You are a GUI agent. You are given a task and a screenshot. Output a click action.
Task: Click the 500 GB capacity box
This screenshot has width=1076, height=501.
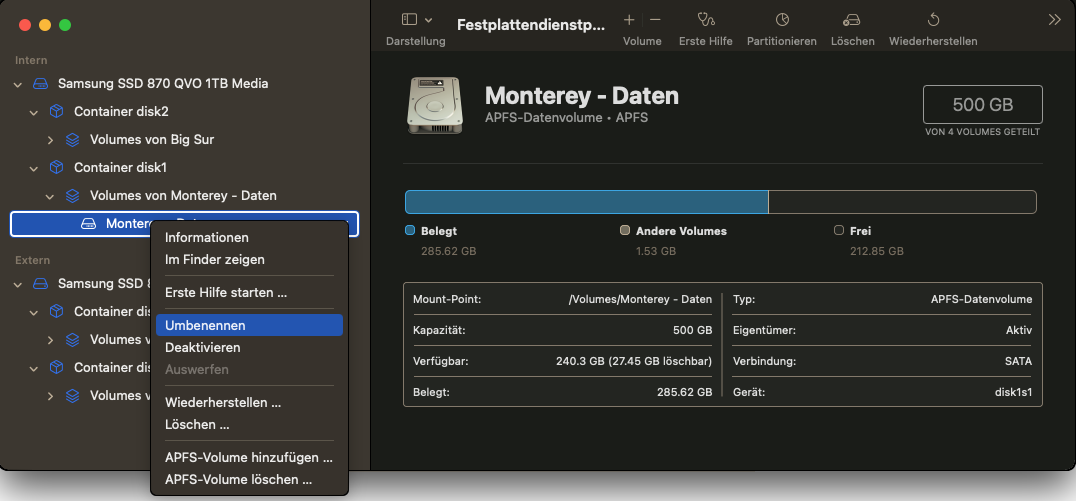pos(983,104)
